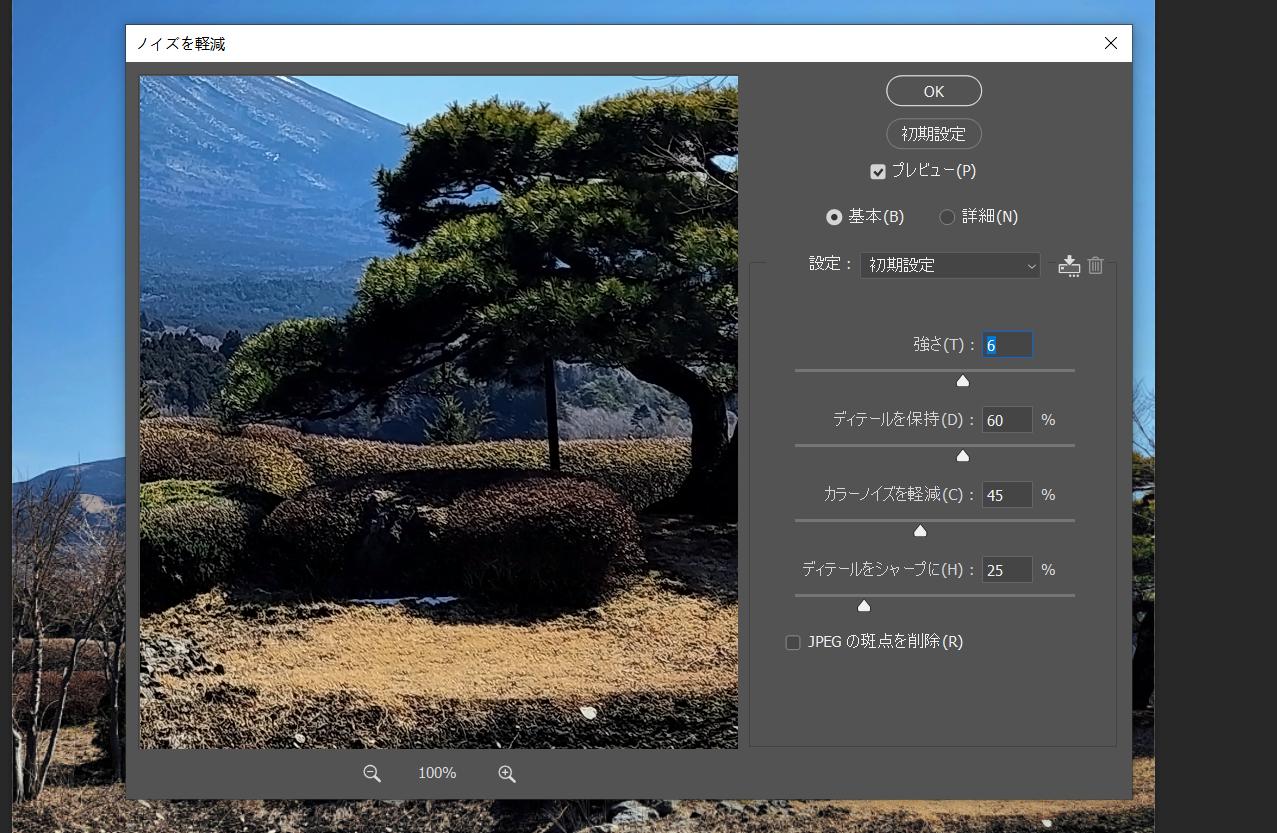Click the ディテールを保持 slider handle
This screenshot has width=1277, height=833.
point(963,456)
